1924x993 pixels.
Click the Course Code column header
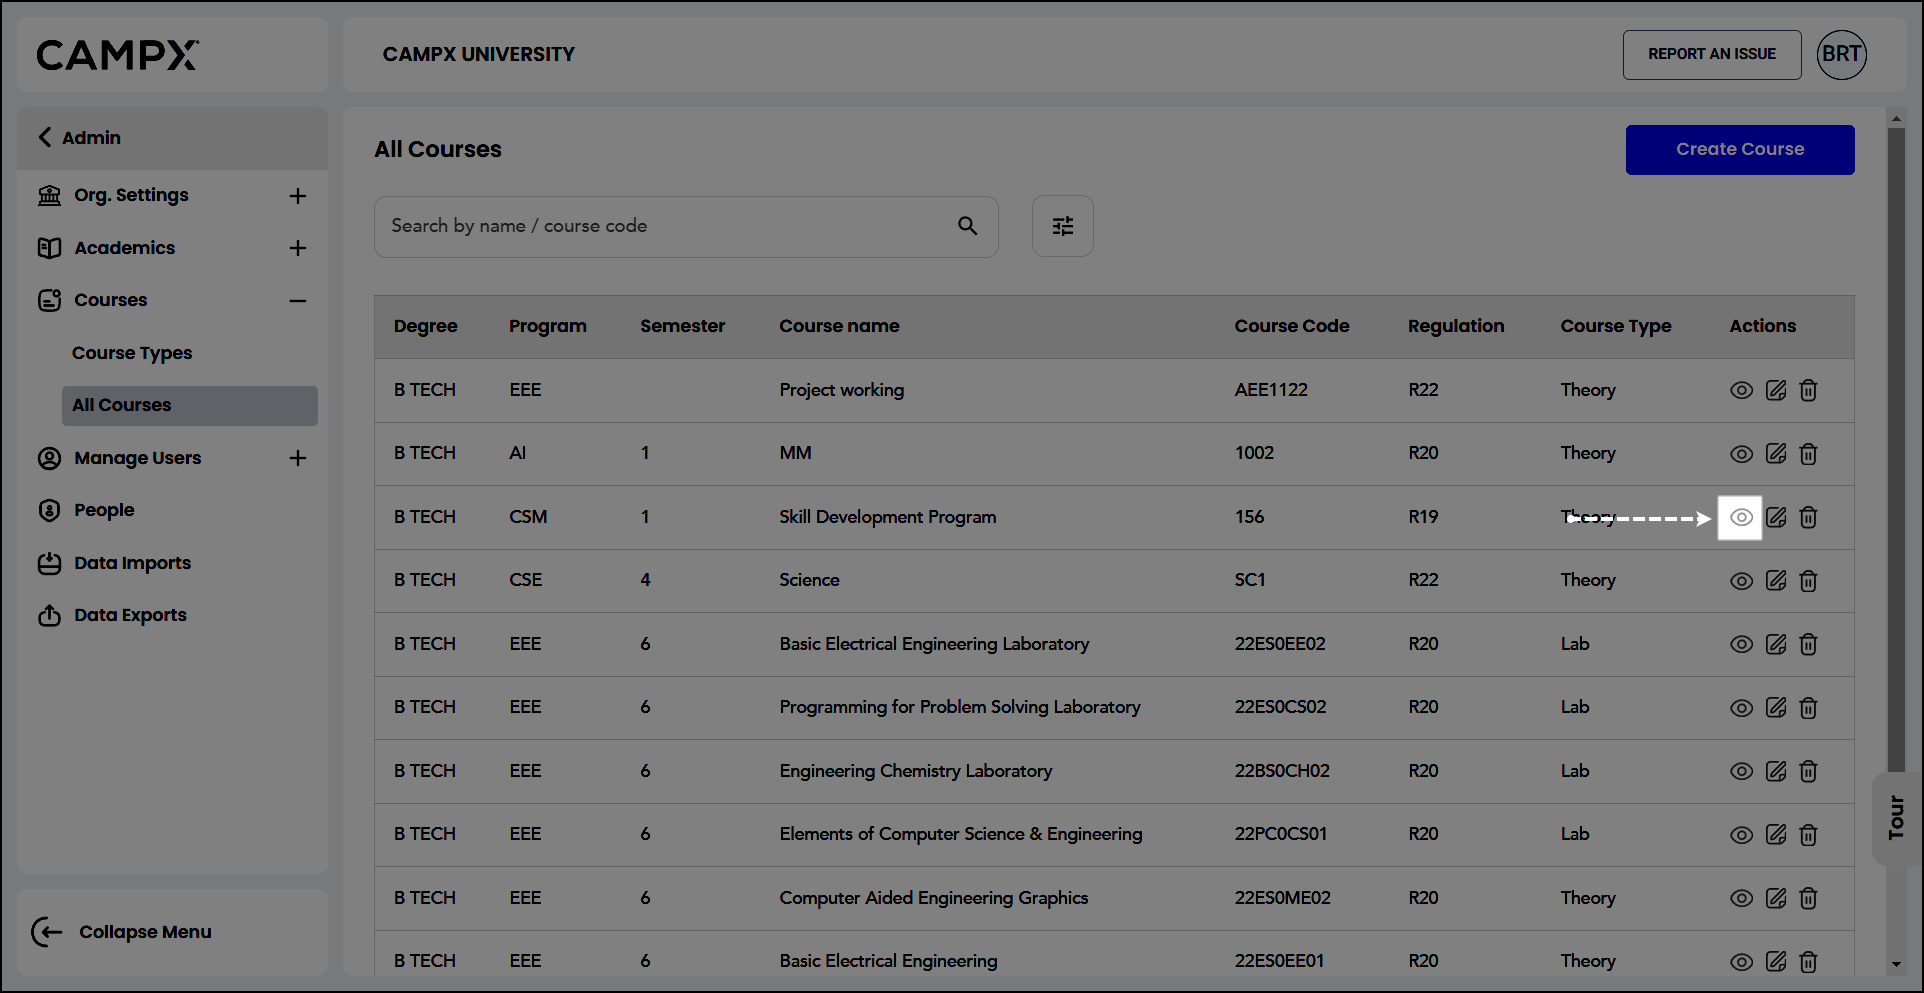1292,326
